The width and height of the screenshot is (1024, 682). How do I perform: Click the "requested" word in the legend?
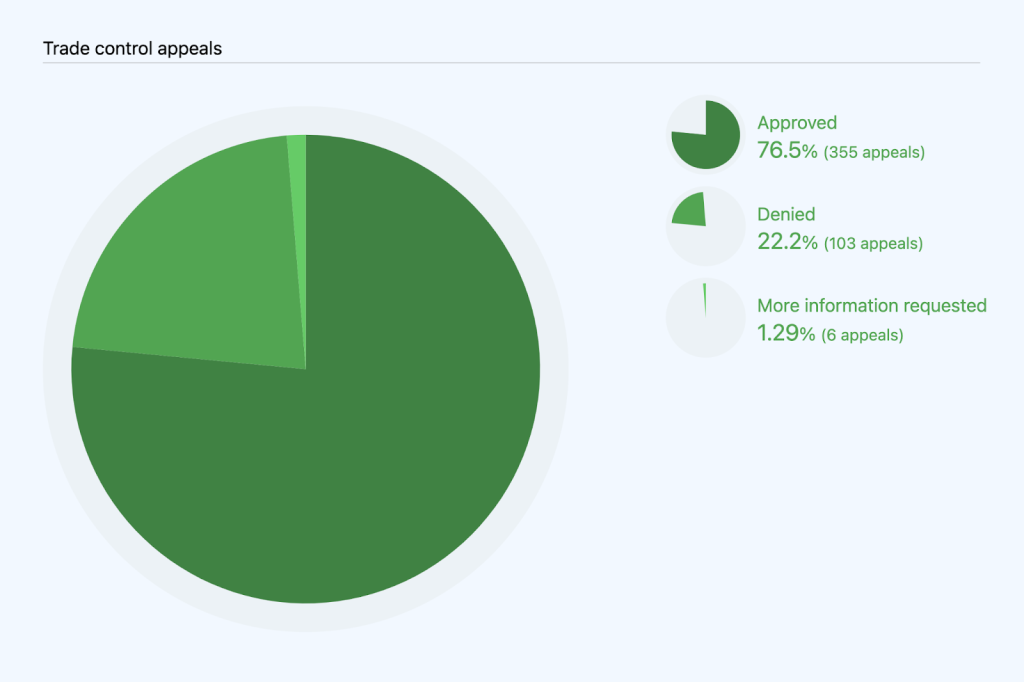point(944,305)
